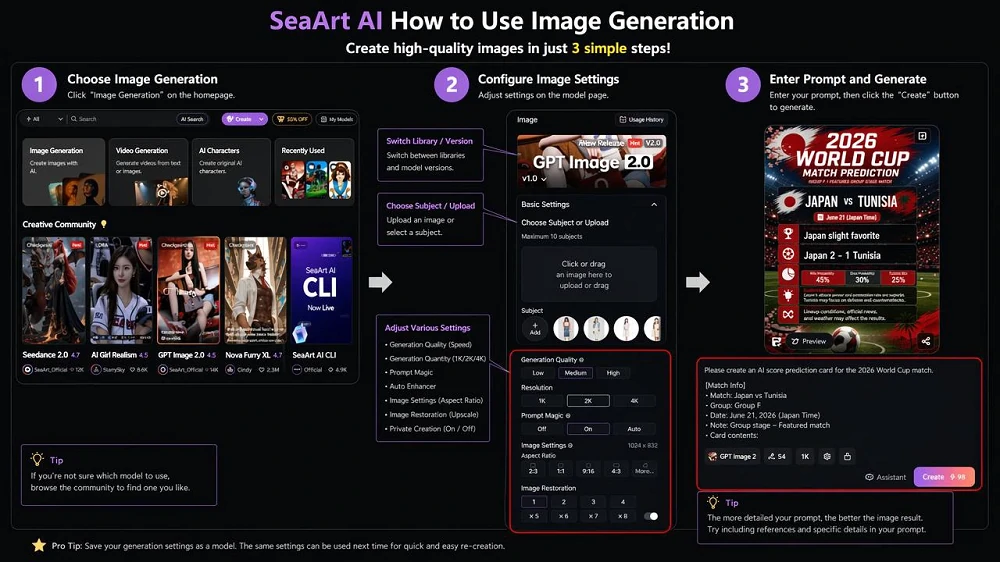Click the lightbulb icon beside Creative Community
The width and height of the screenshot is (1000, 562).
click(104, 224)
